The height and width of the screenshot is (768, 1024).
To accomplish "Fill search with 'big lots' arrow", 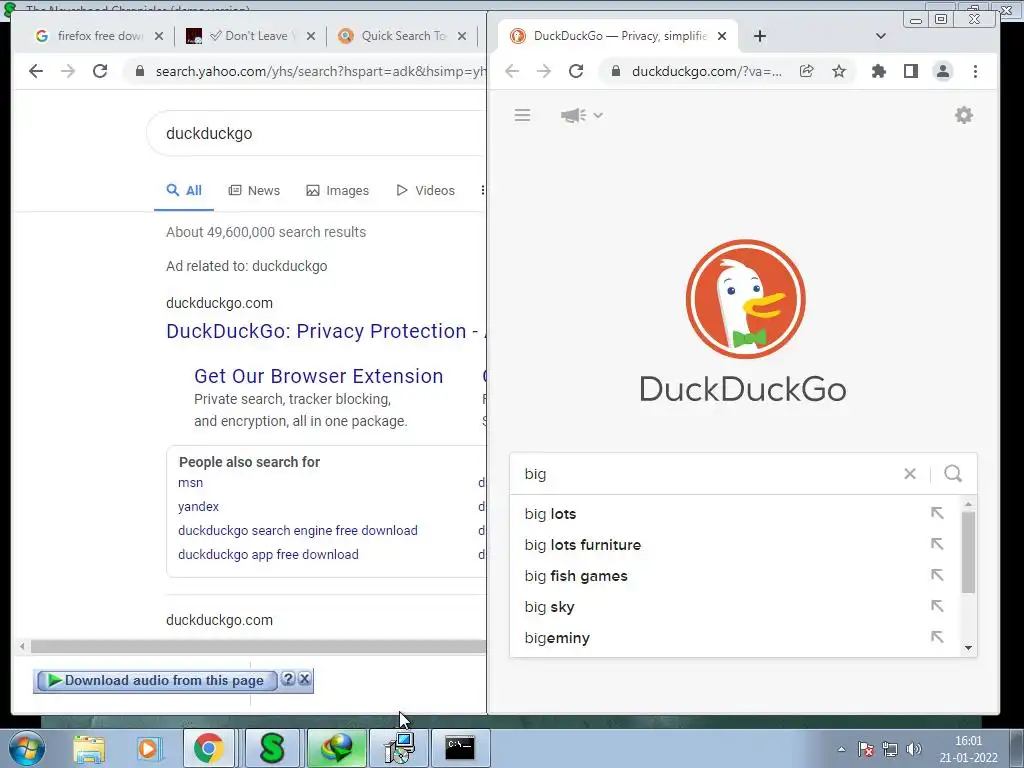I will [937, 513].
